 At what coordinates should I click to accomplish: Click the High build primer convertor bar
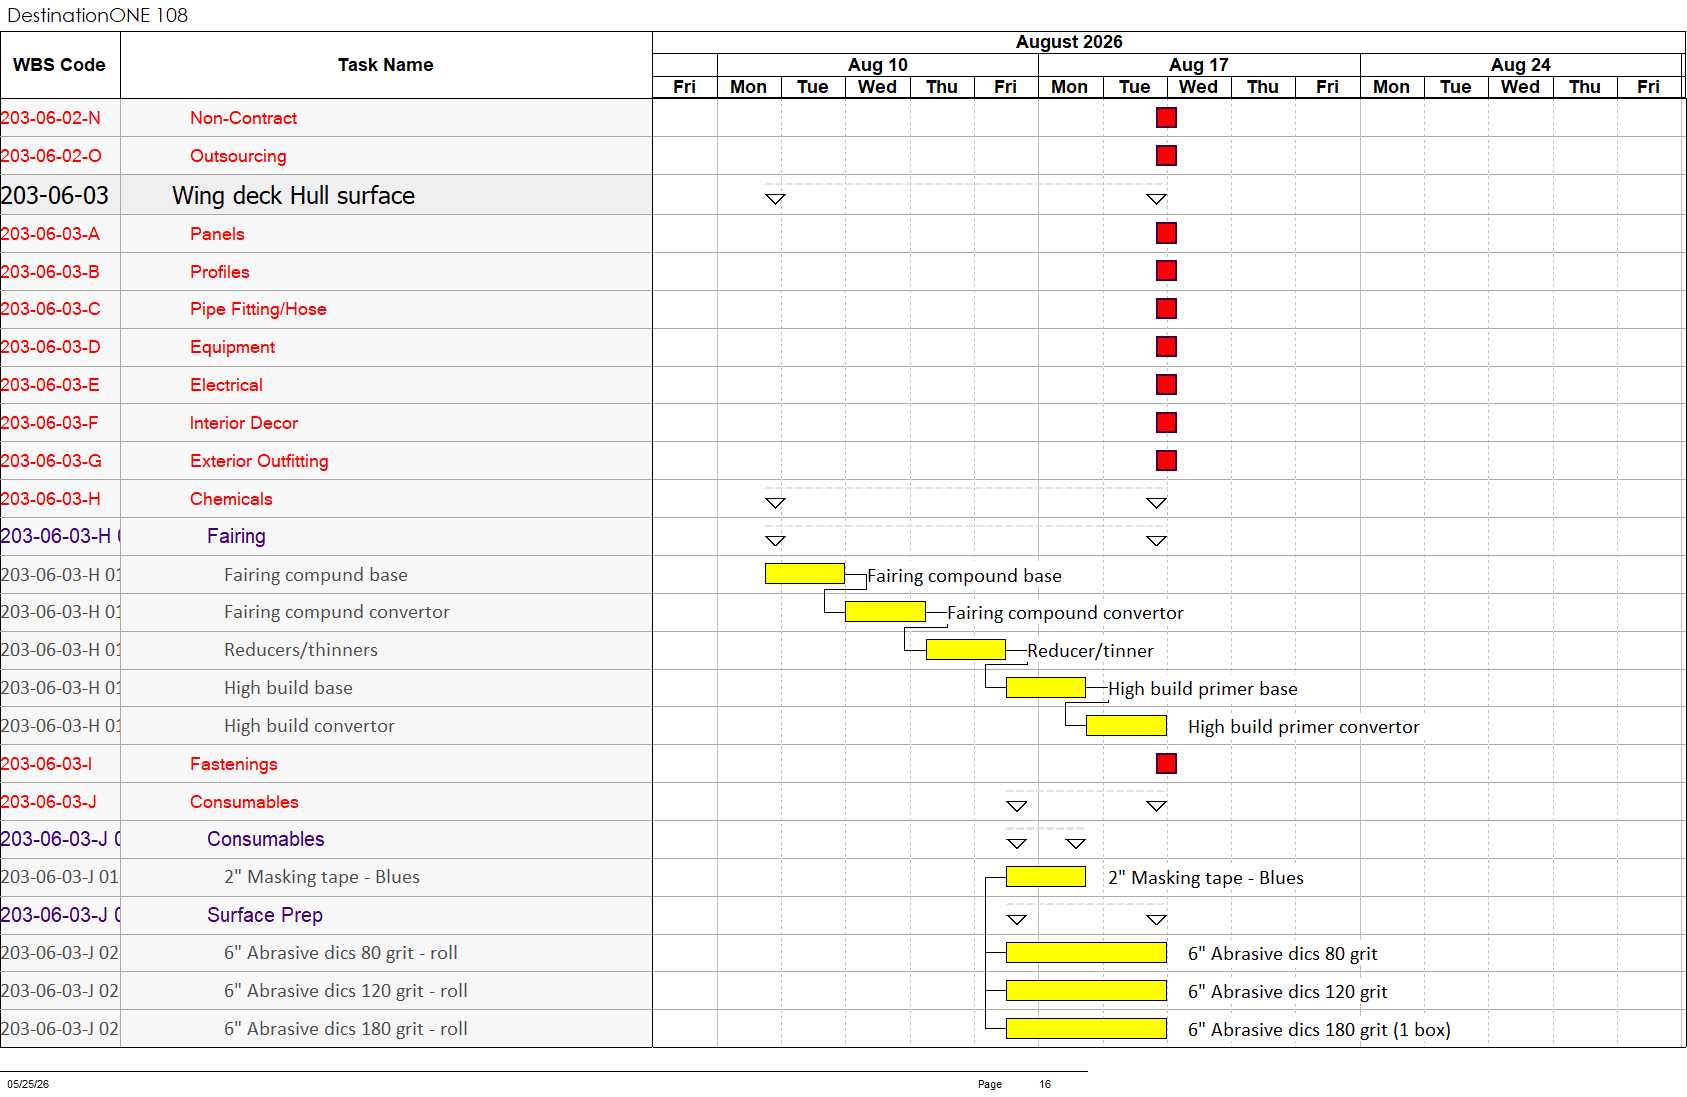pyautogui.click(x=1126, y=726)
